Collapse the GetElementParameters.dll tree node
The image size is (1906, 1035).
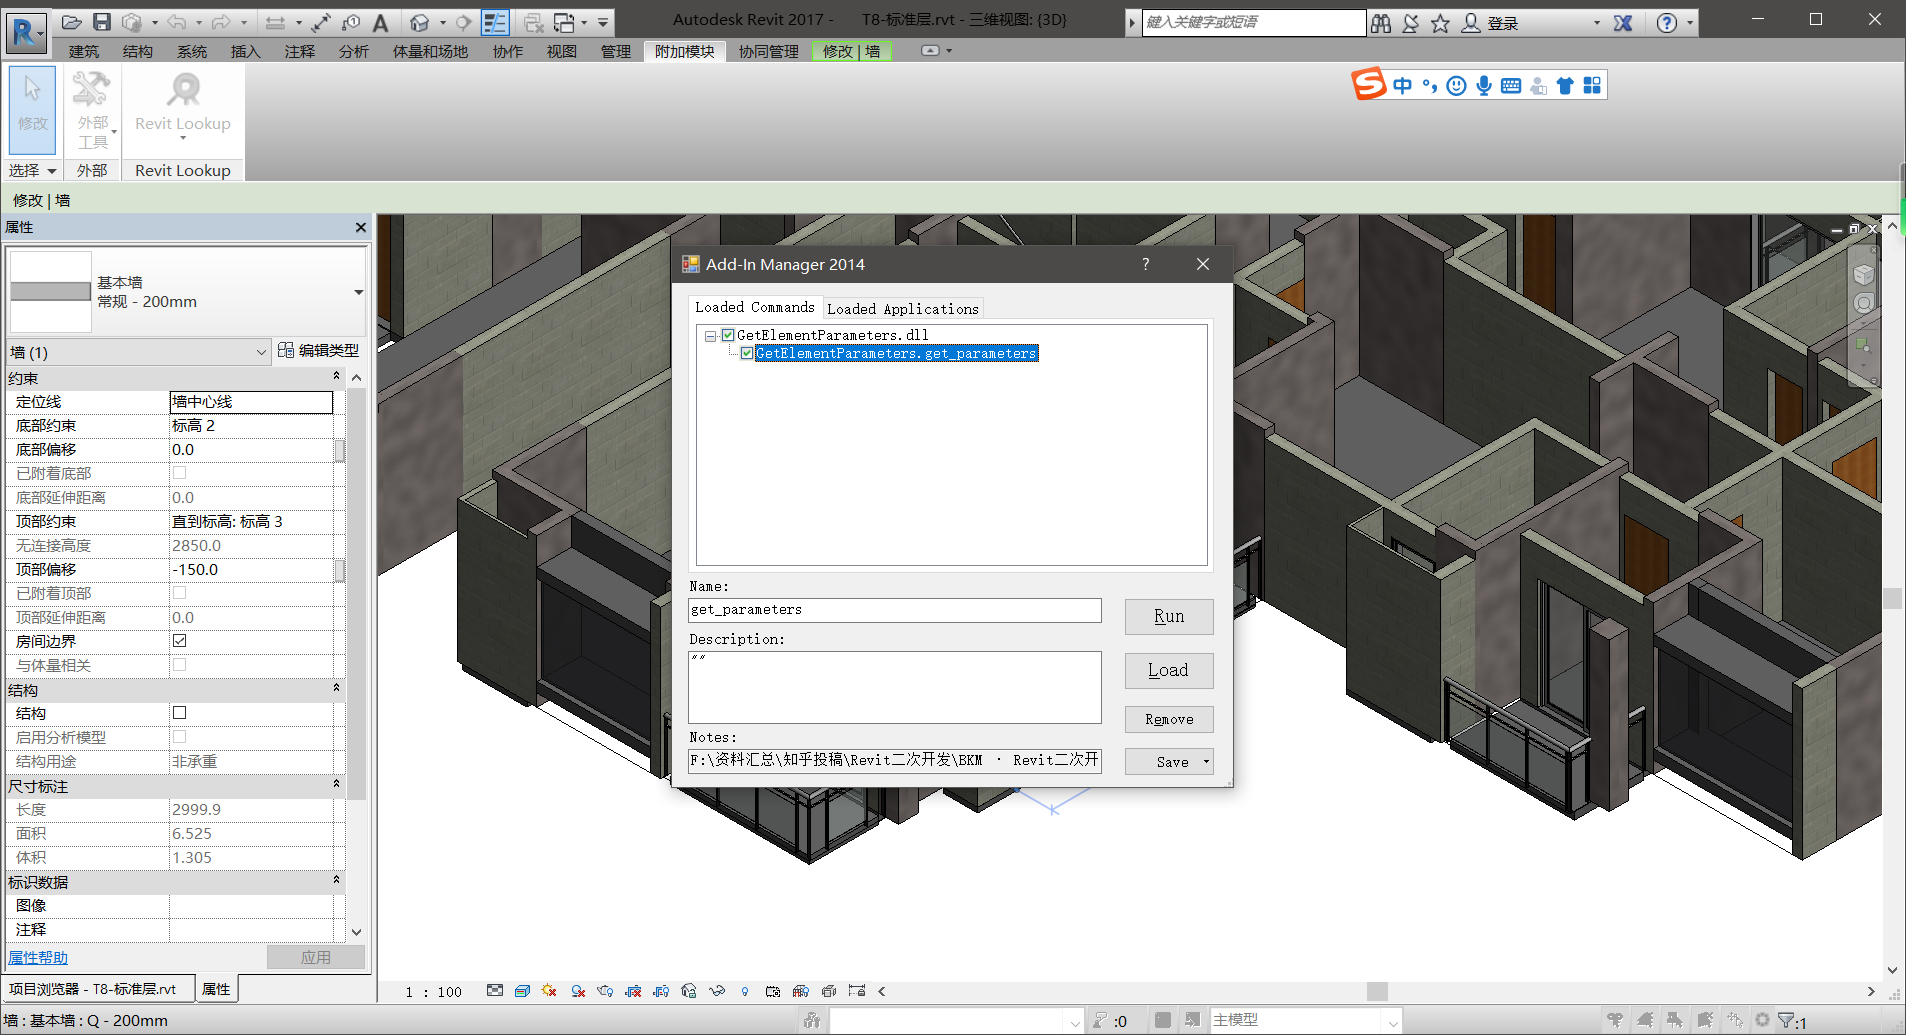pos(710,336)
